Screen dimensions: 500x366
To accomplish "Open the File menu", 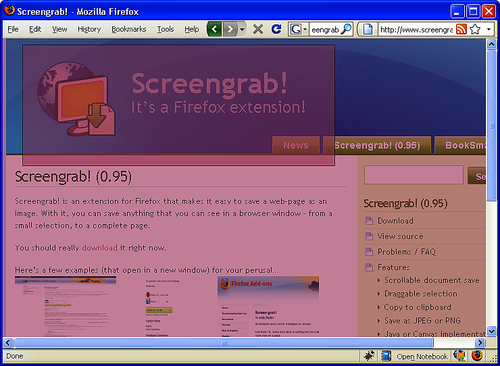I will (x=13, y=29).
